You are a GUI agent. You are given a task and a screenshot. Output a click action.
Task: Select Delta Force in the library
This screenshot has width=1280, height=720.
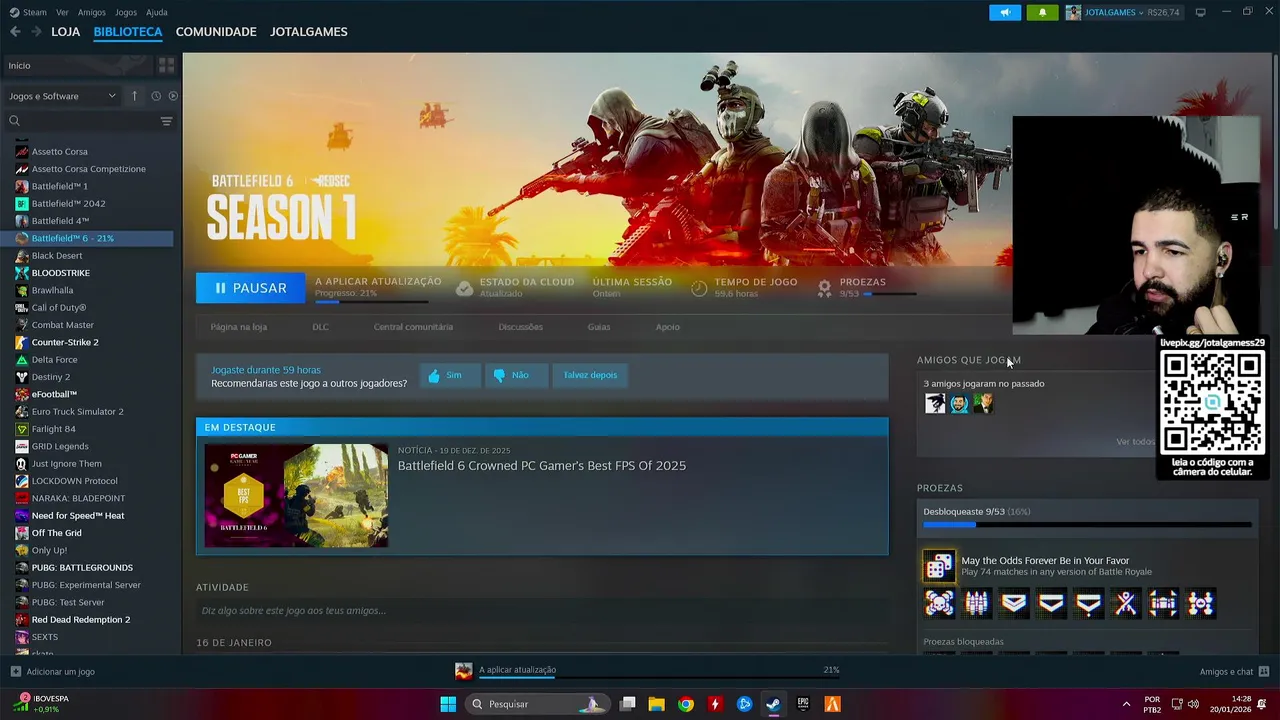(54, 360)
